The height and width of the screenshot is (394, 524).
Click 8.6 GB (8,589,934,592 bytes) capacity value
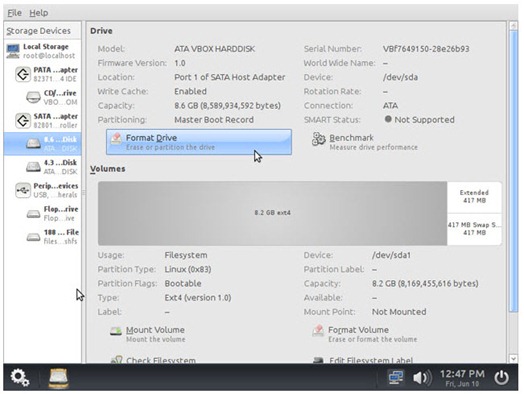pyautogui.click(x=228, y=106)
